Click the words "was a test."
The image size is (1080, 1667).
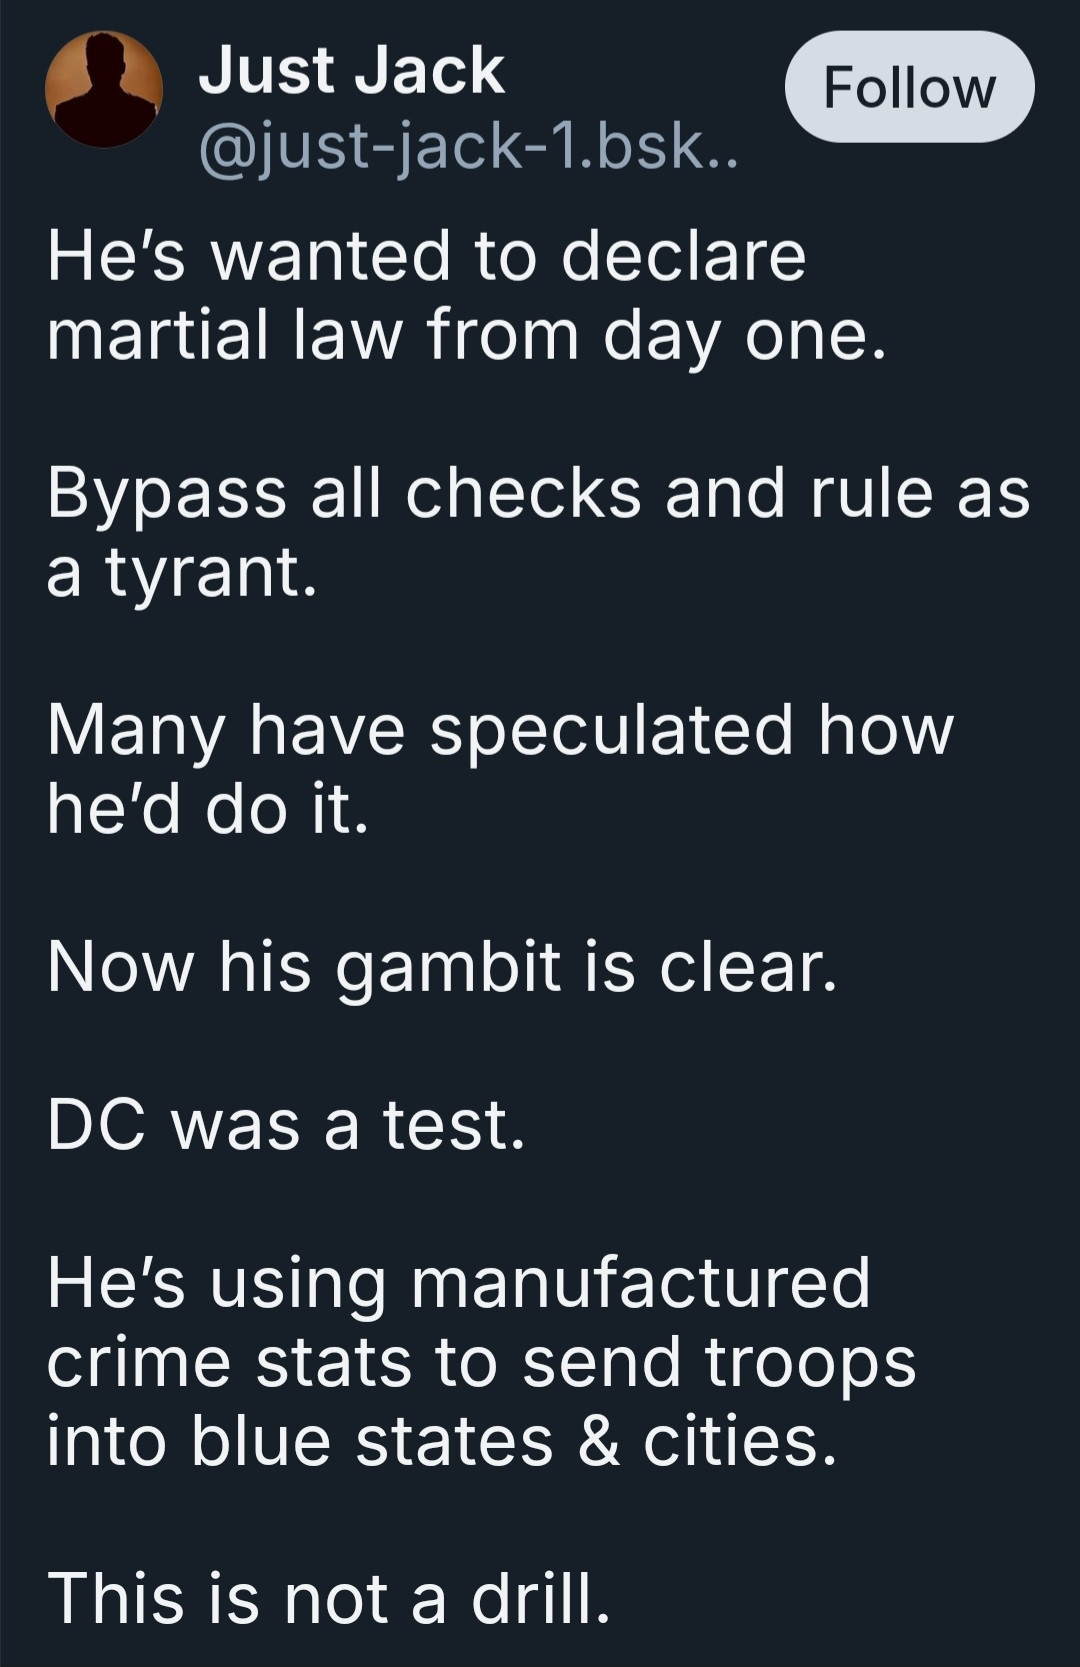pyautogui.click(x=348, y=1125)
